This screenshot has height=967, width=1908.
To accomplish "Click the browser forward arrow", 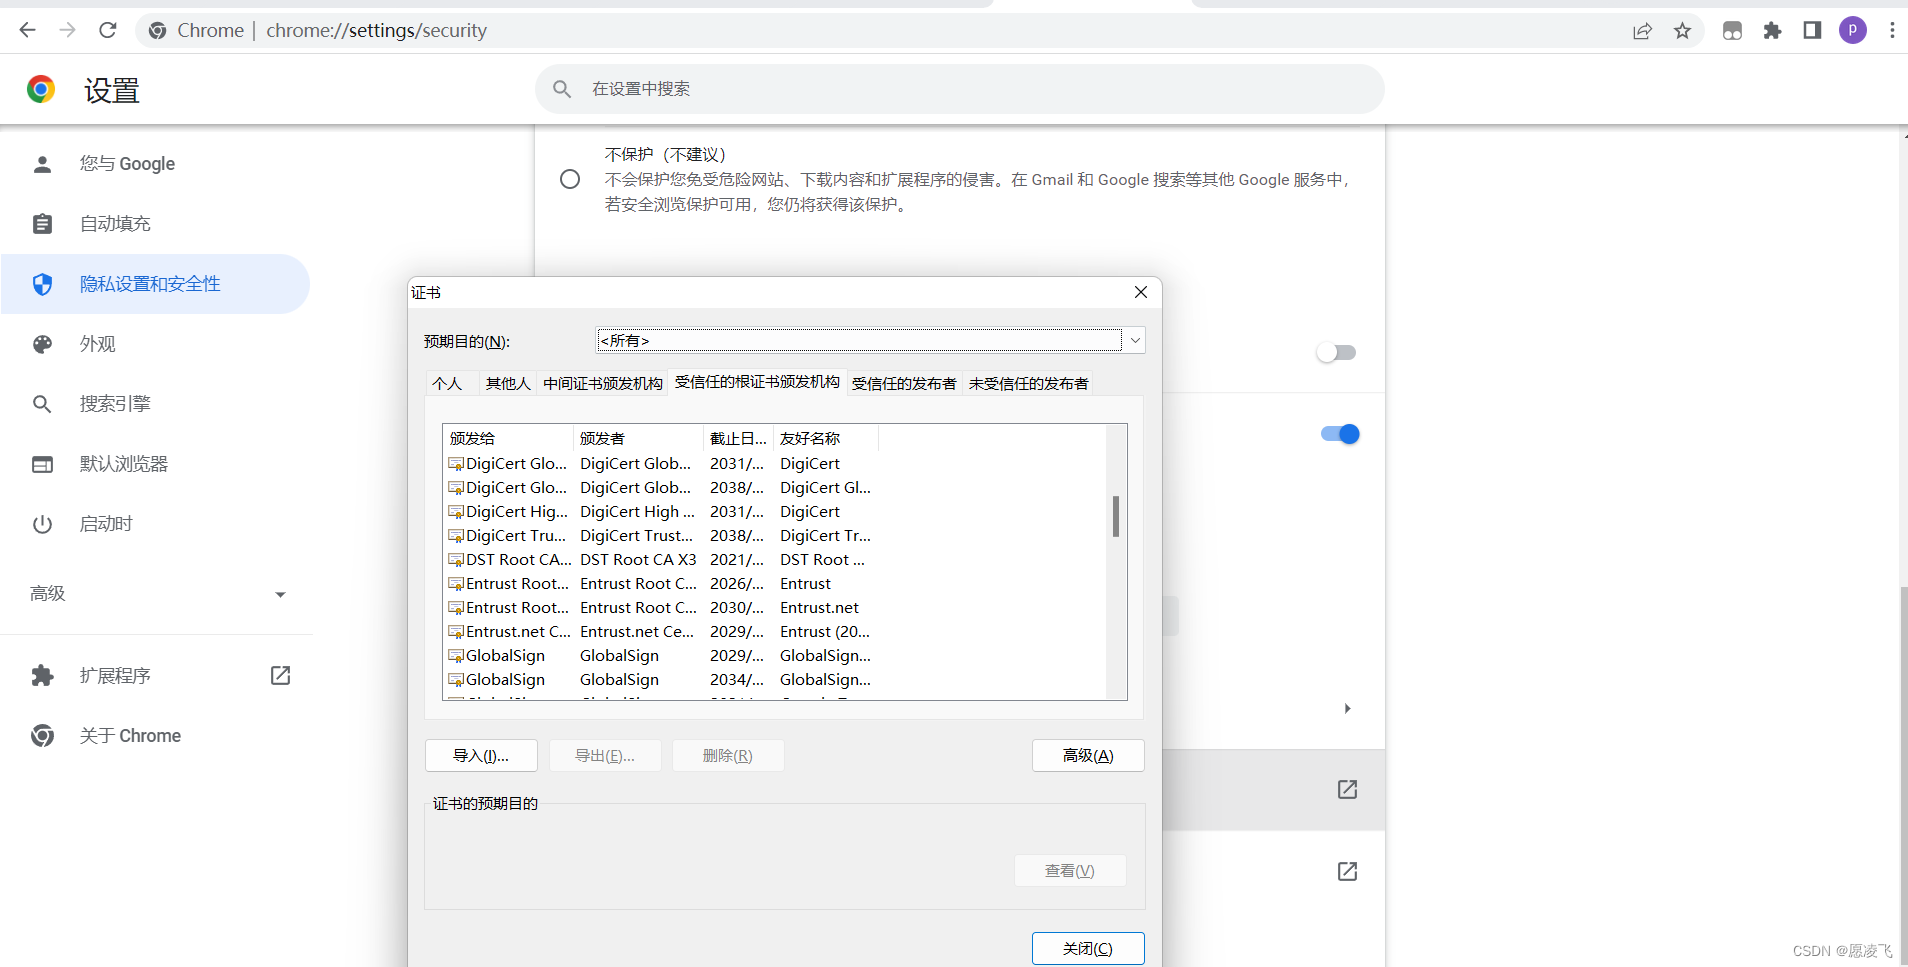I will click(x=67, y=30).
